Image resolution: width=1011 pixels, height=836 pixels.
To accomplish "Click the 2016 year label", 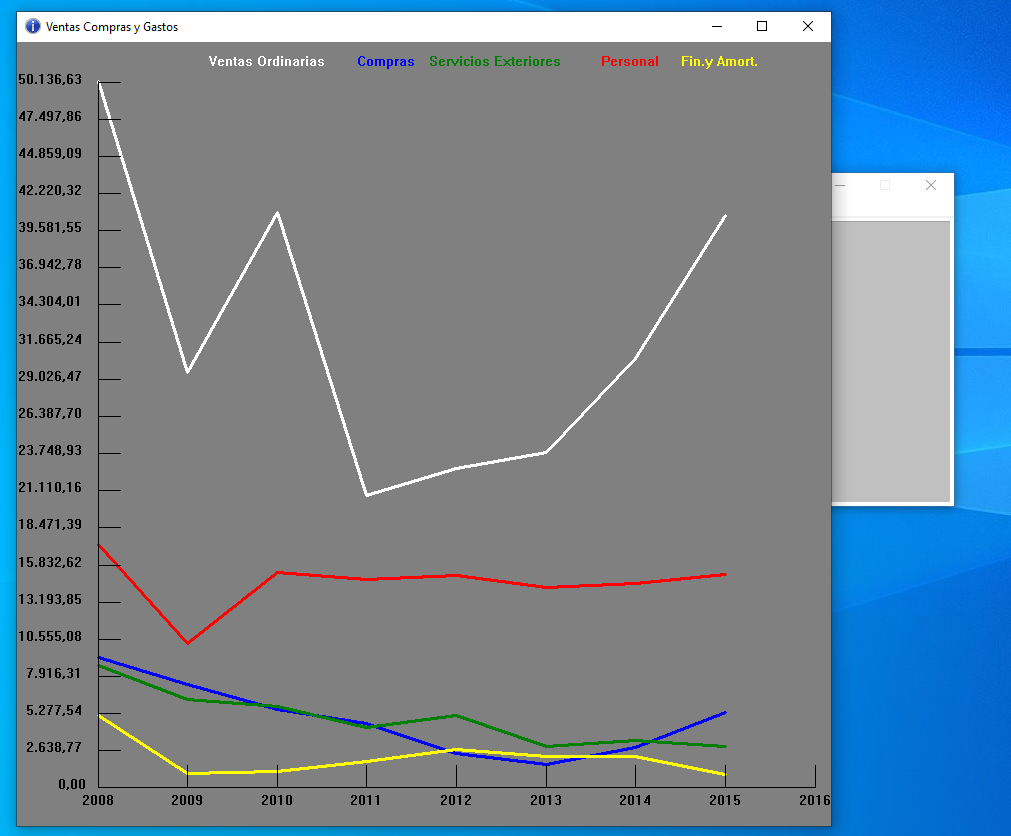I will point(815,801).
